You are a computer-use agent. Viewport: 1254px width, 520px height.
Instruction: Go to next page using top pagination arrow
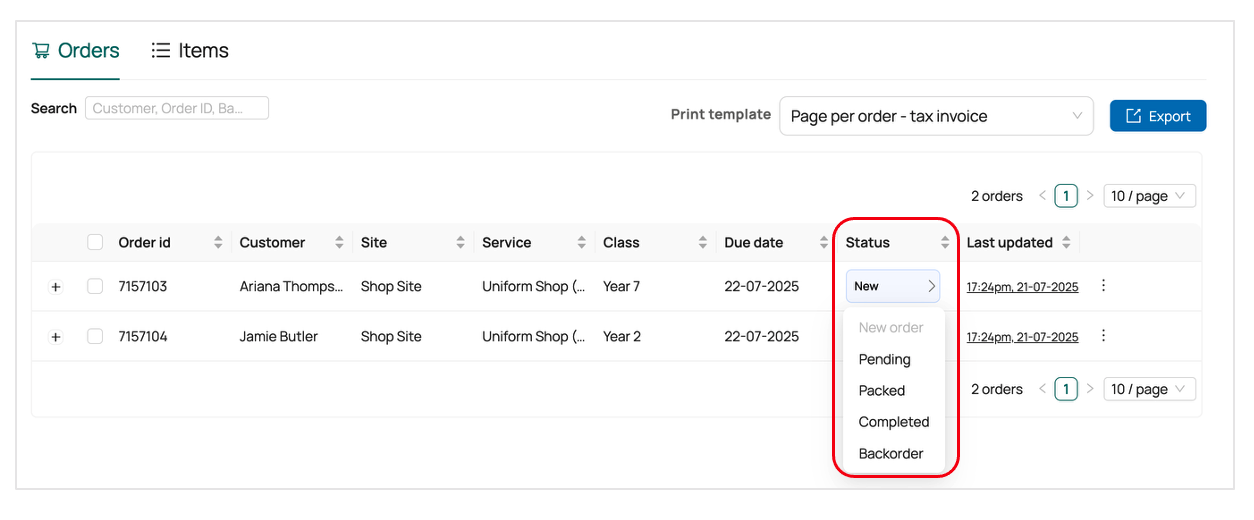tap(1090, 196)
